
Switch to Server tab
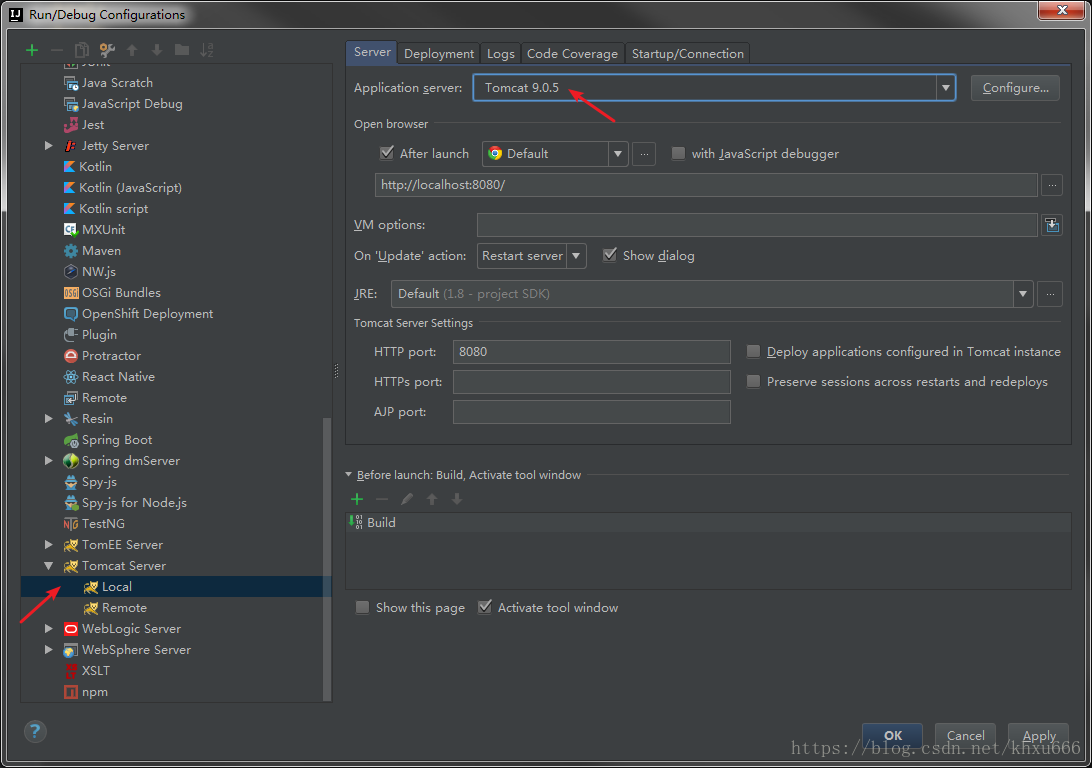[x=372, y=52]
